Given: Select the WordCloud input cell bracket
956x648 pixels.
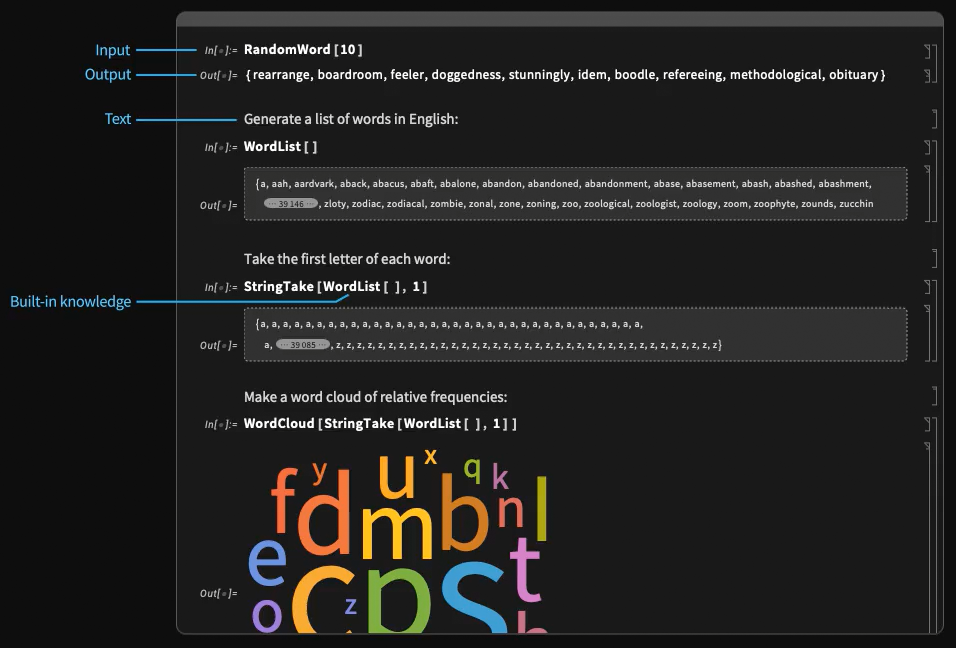Looking at the screenshot, I should [x=928, y=424].
